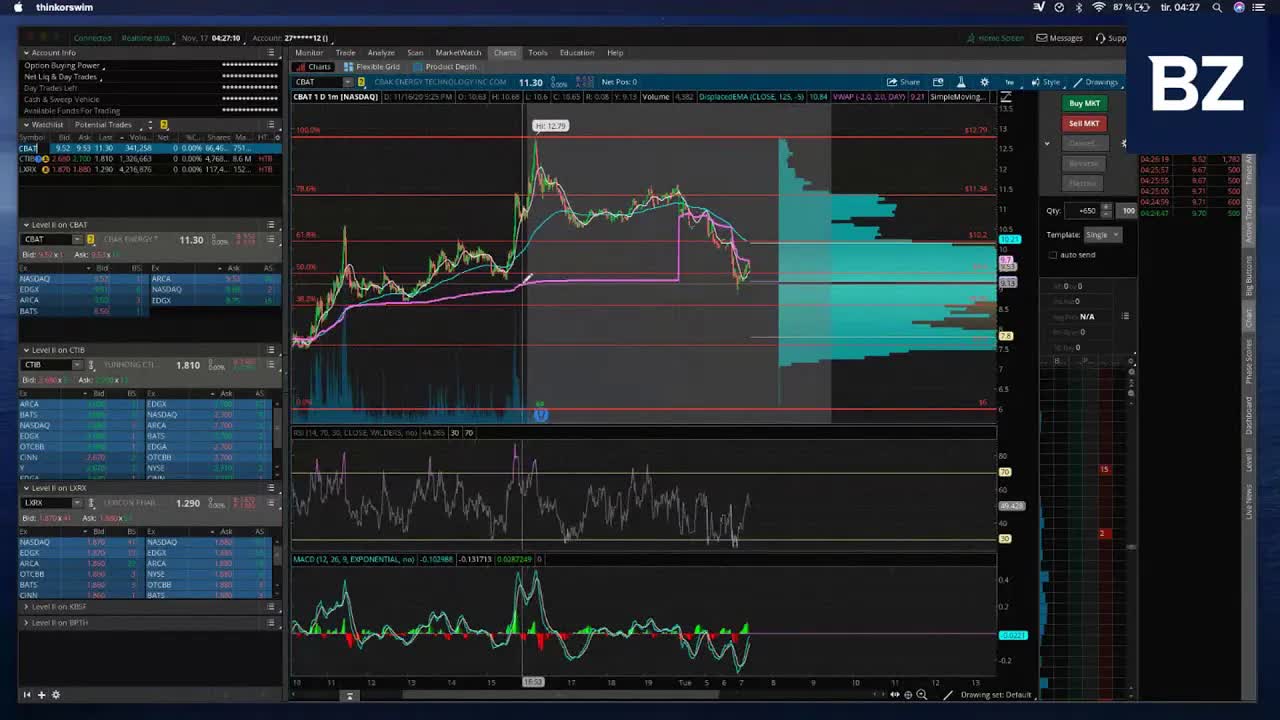Viewport: 1280px width, 720px height.
Task: Select the LXRX row in the watchlist
Action: [x=149, y=170]
